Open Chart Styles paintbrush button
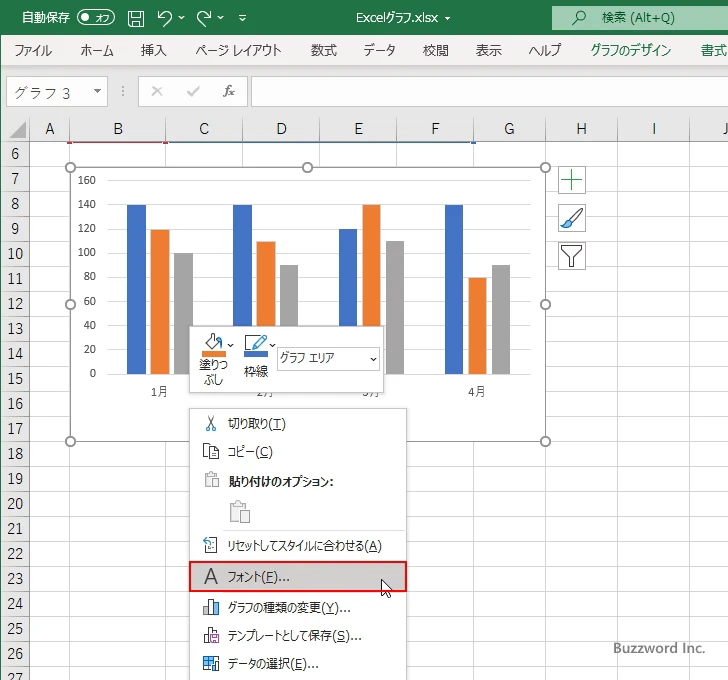Image resolution: width=728 pixels, height=680 pixels. point(572,218)
